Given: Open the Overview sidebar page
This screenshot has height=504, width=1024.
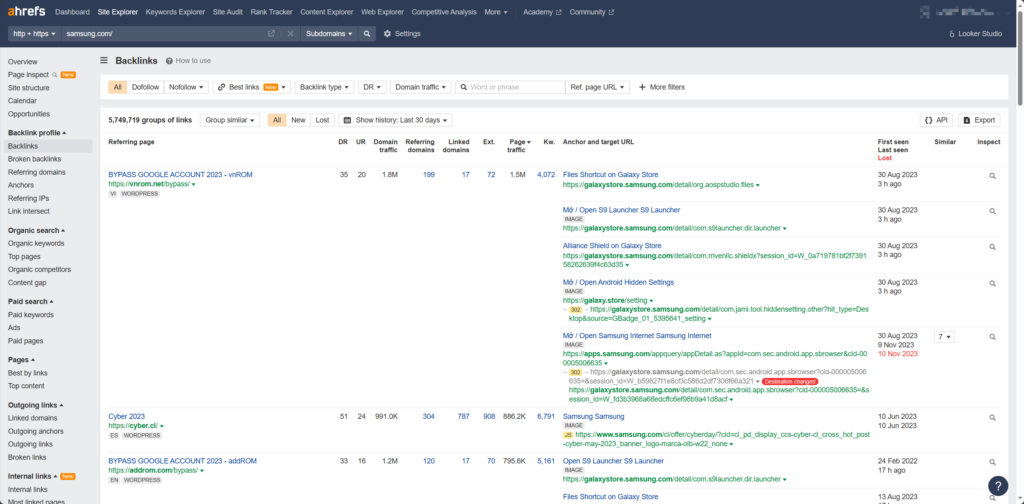Looking at the screenshot, I should [x=23, y=61].
